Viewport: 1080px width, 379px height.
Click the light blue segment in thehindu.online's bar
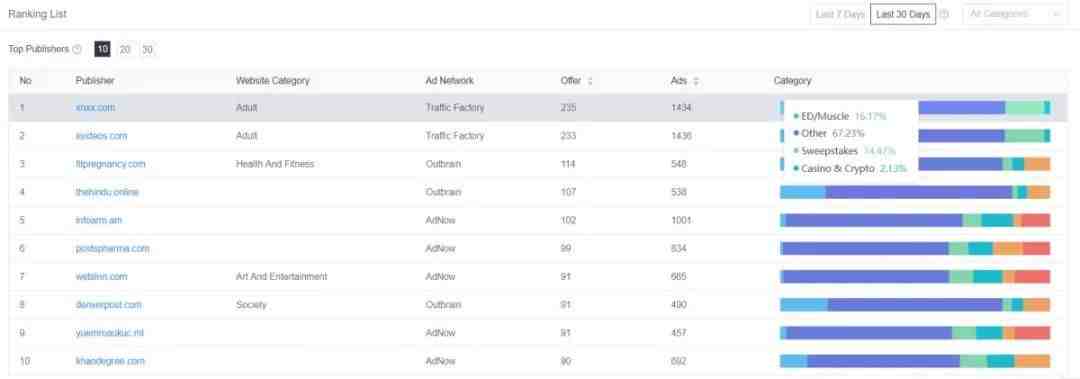click(x=802, y=192)
